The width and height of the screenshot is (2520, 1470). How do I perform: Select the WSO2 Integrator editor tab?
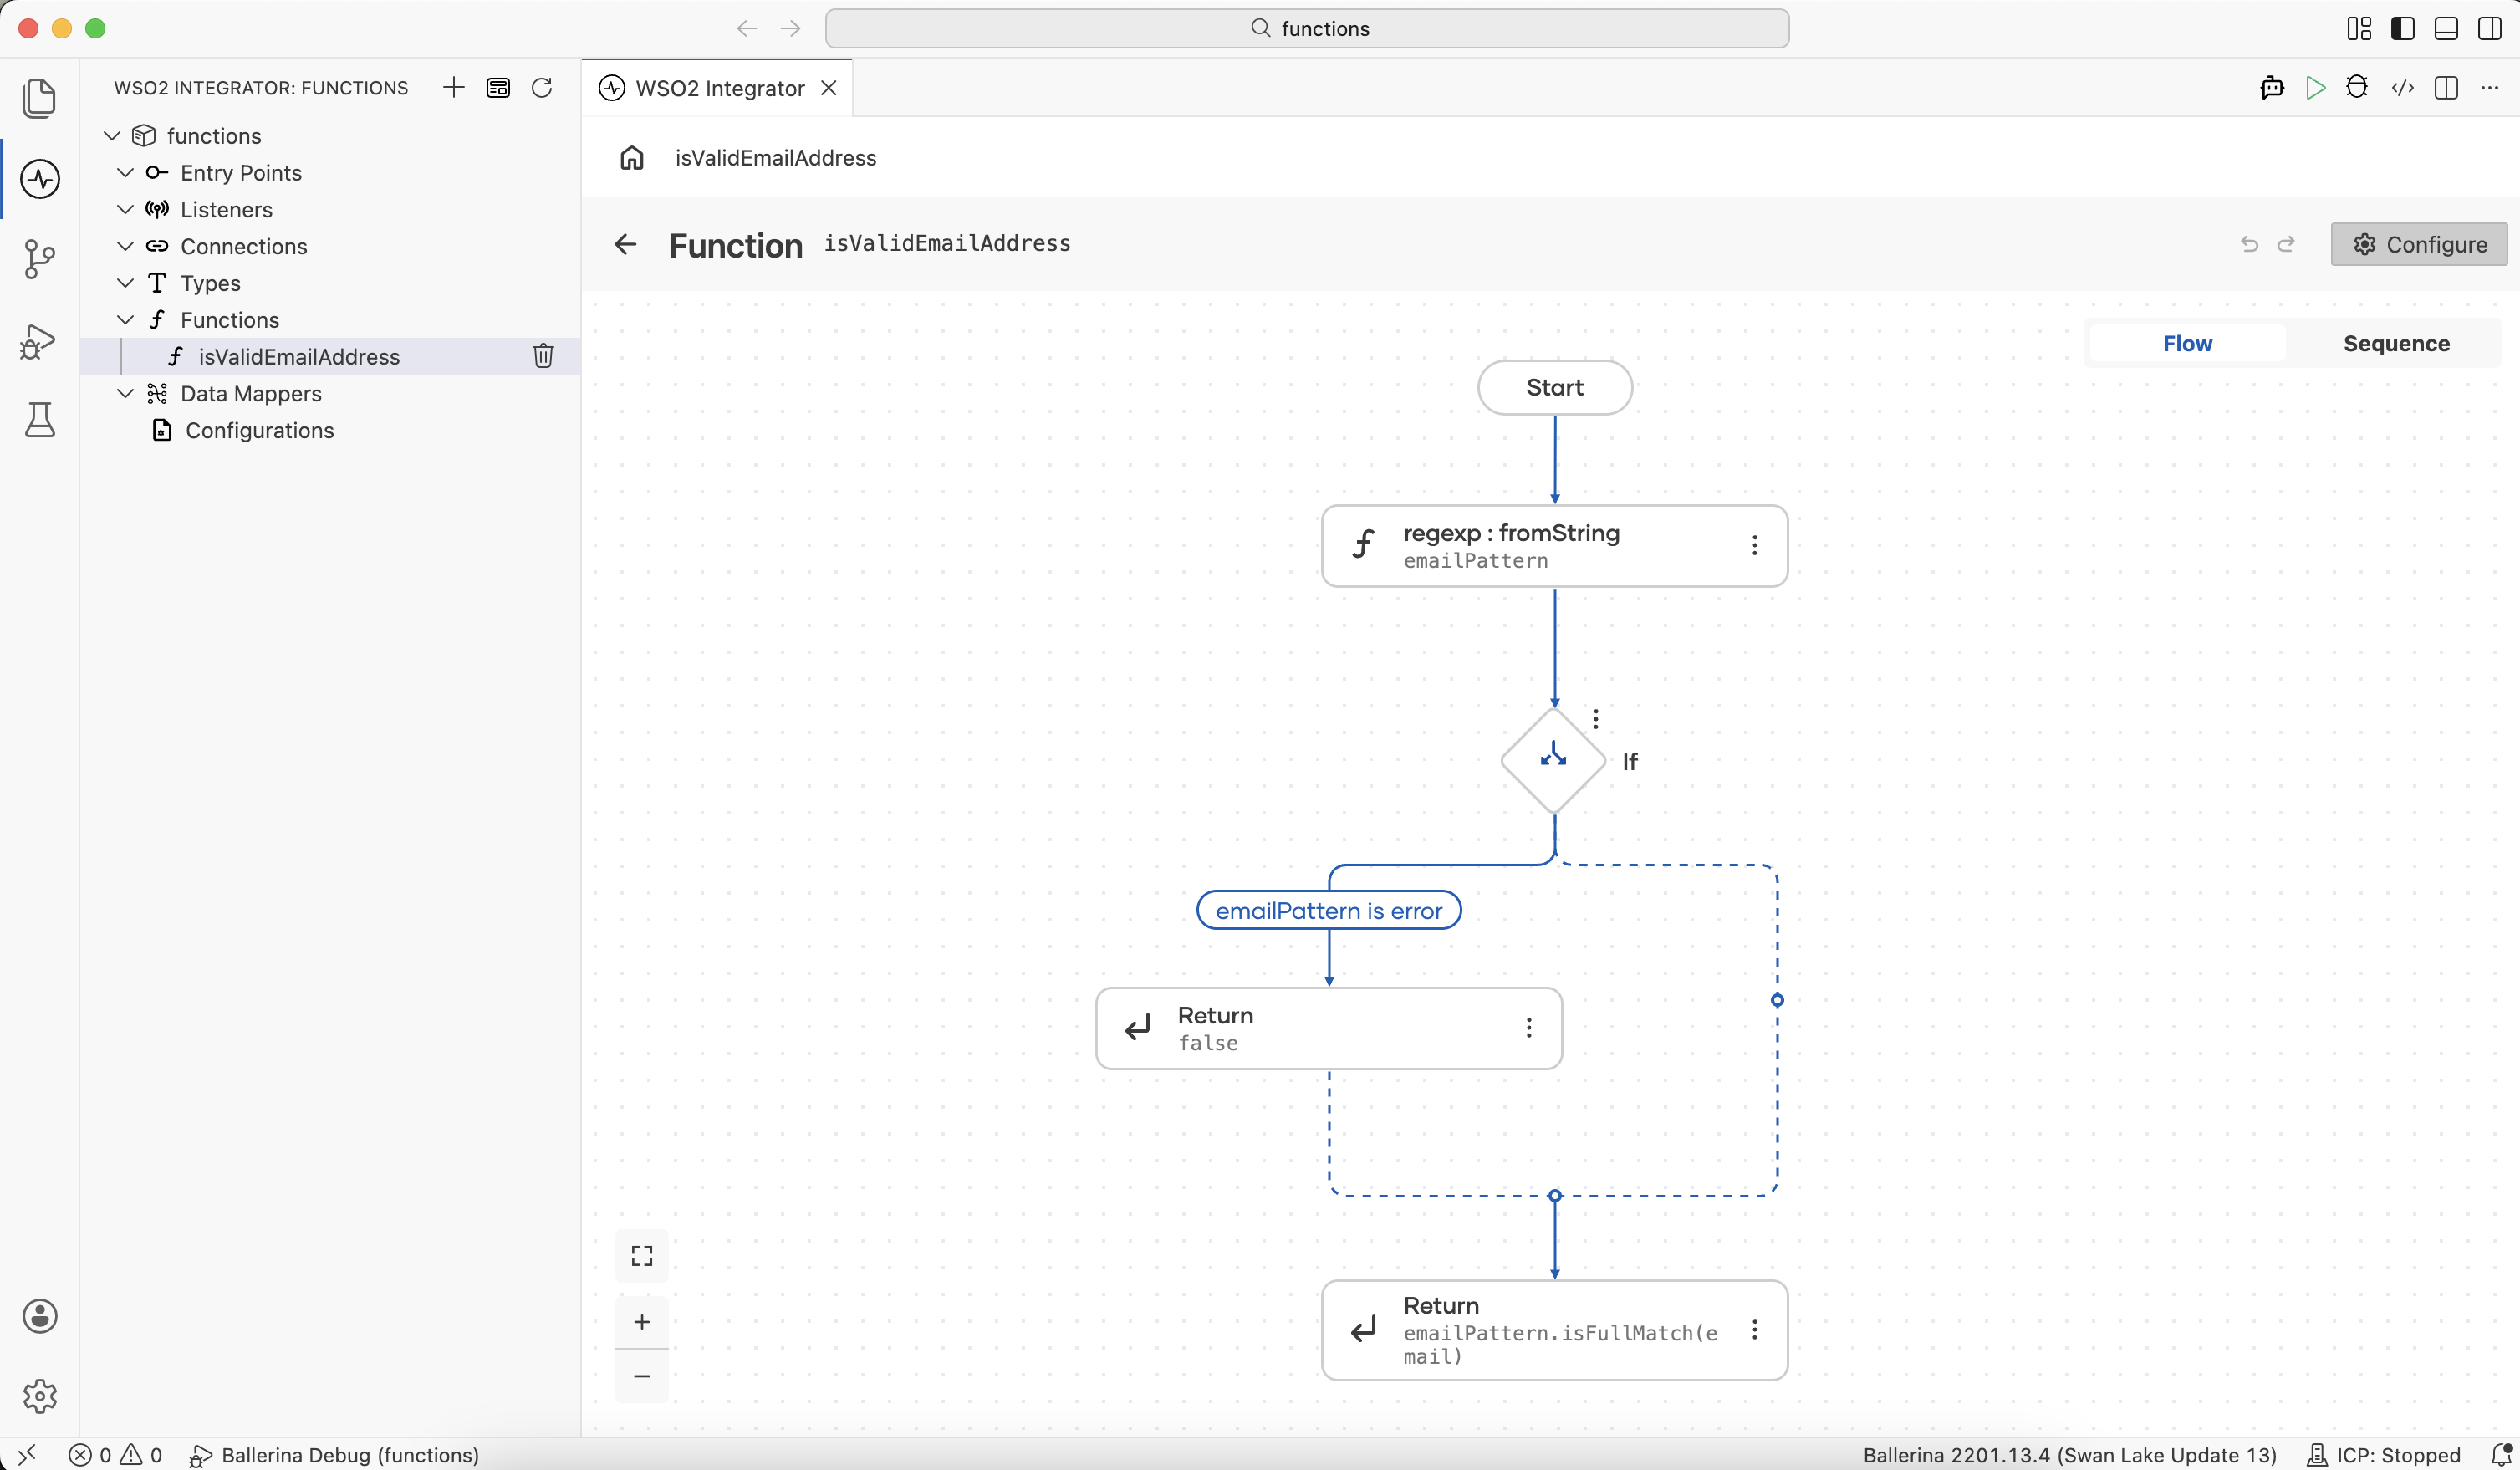pos(719,88)
